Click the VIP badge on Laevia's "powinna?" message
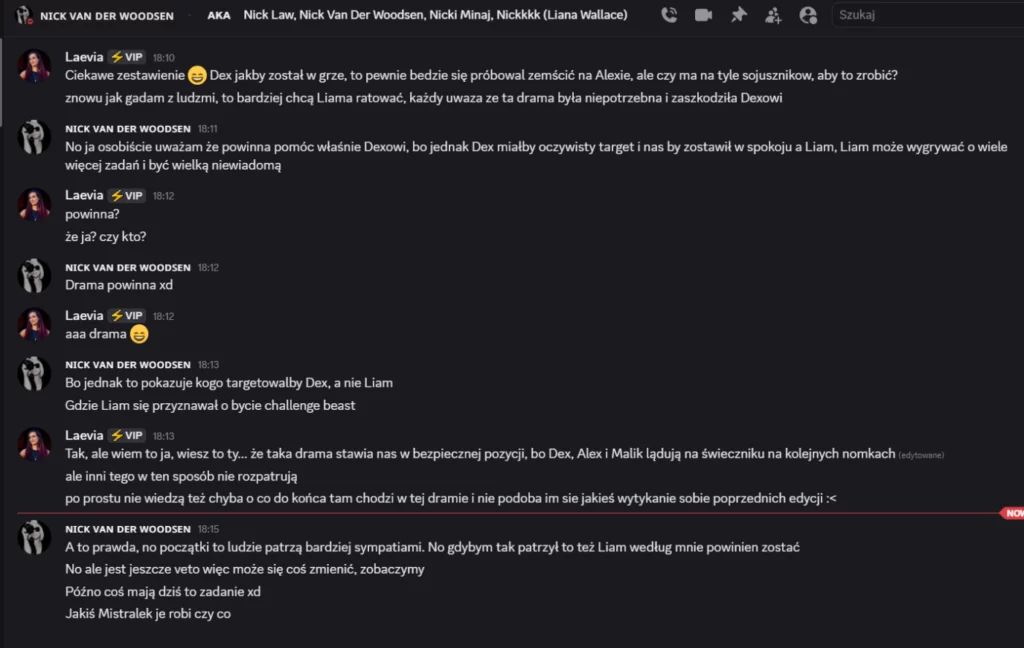 [x=127, y=195]
